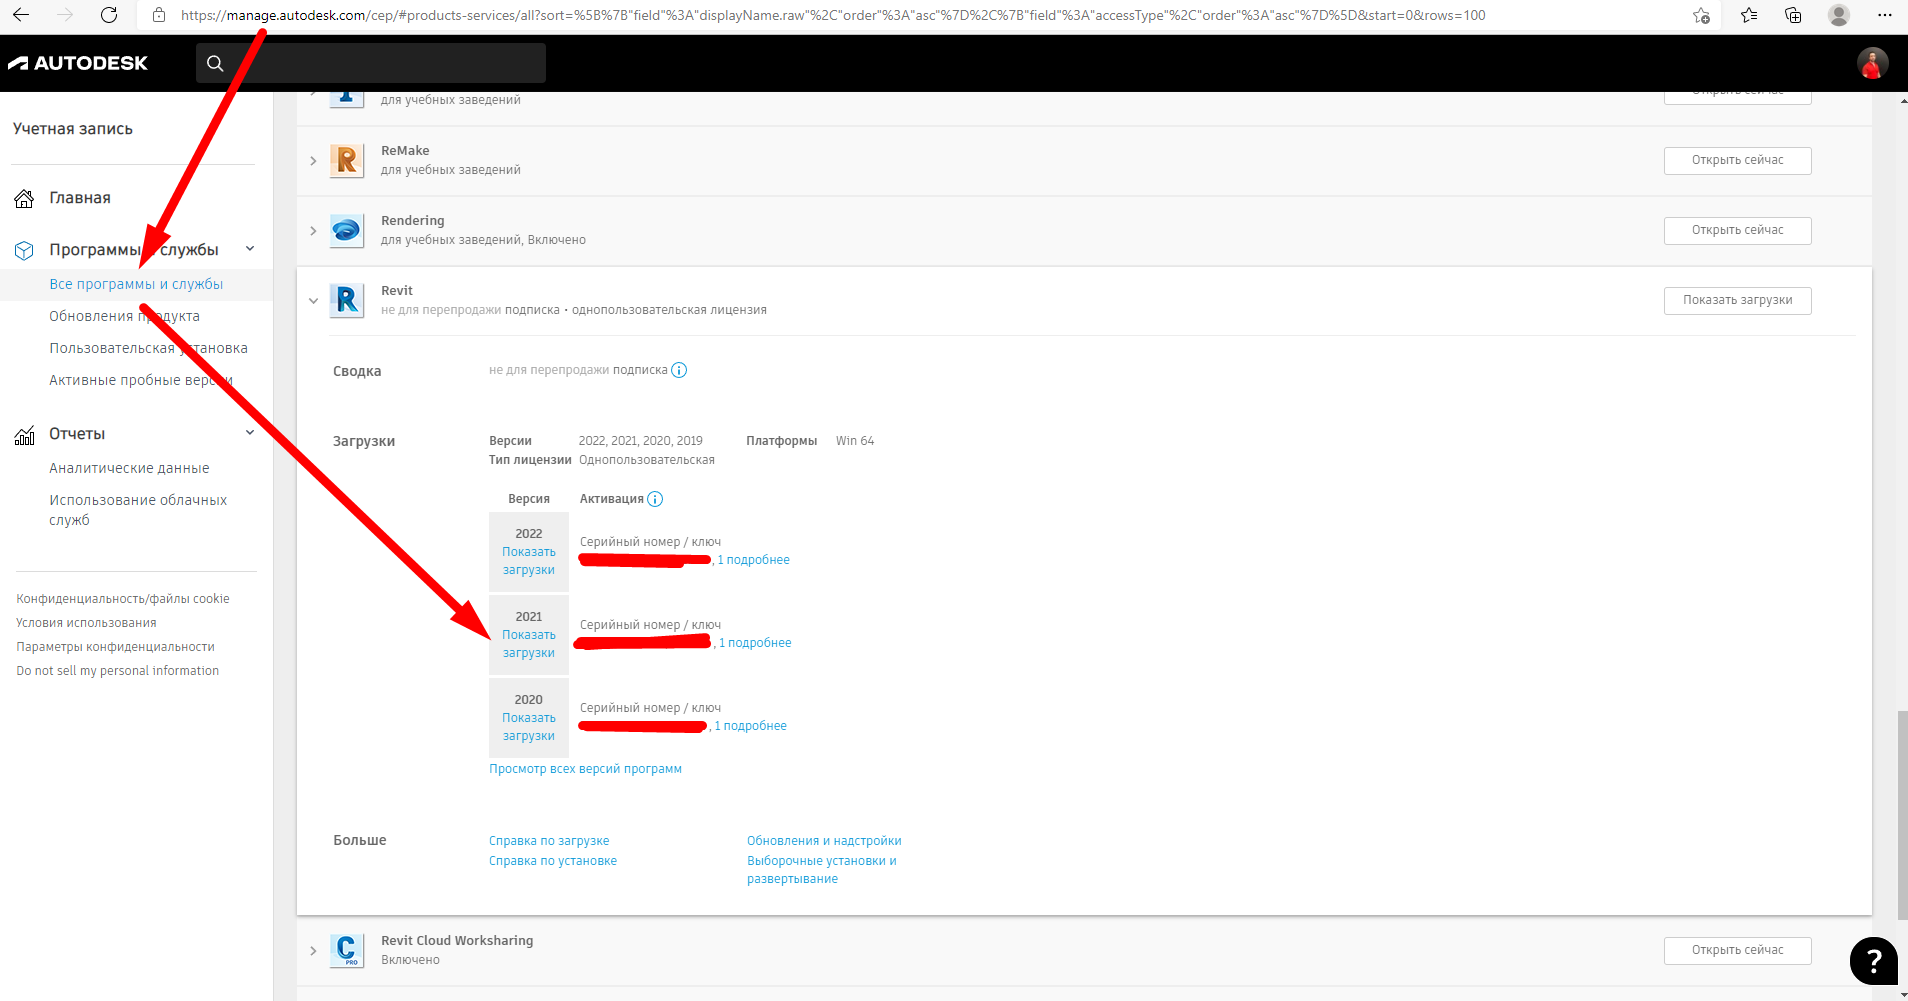
Task: Click Открыть сейчас for ReMake
Action: [1737, 160]
